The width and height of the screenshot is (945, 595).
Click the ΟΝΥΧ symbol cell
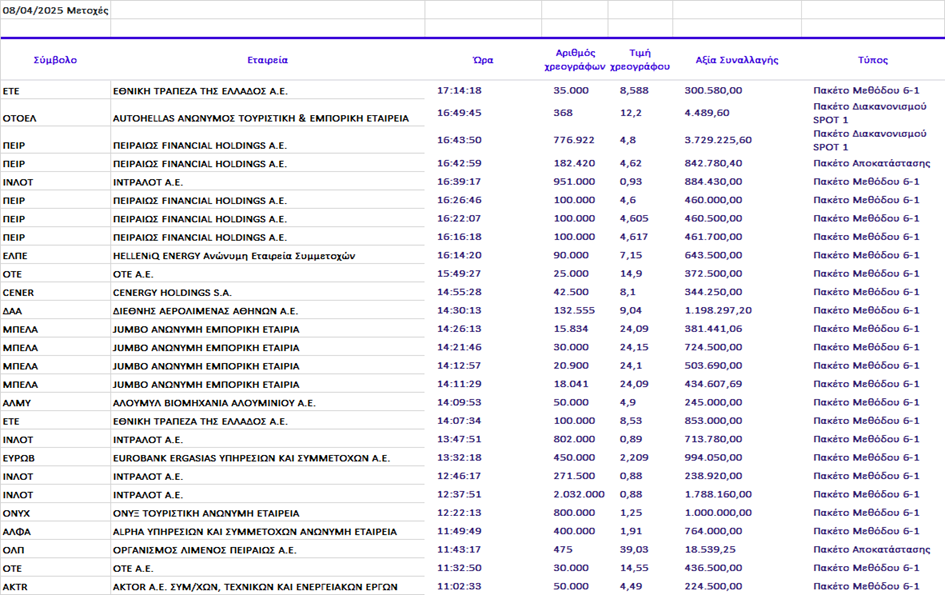coord(17,513)
